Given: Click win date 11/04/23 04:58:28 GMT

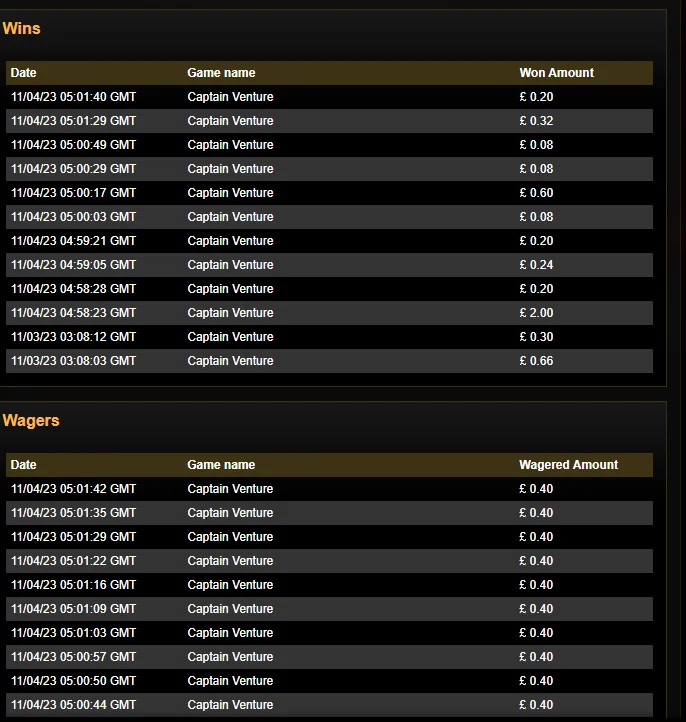Looking at the screenshot, I should point(74,289).
